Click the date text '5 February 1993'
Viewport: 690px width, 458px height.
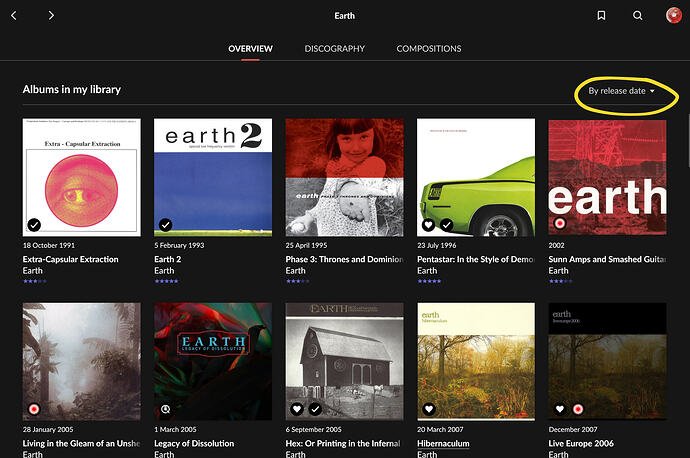[179, 245]
